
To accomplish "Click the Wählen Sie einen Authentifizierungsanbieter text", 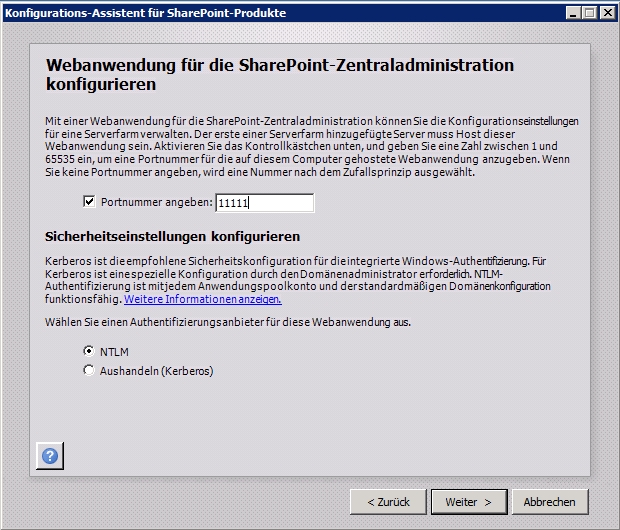I will 228,322.
